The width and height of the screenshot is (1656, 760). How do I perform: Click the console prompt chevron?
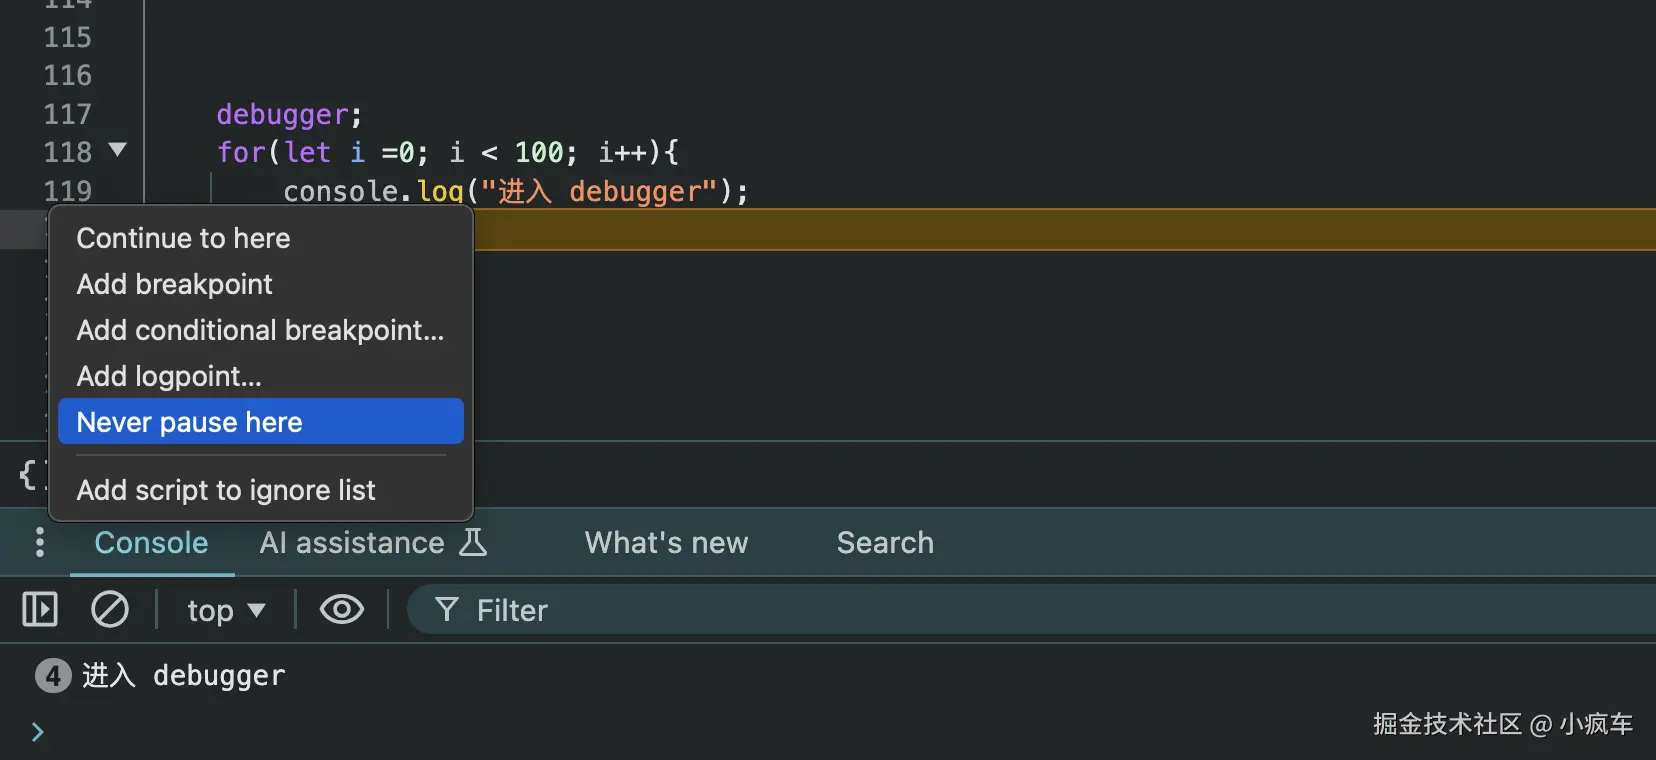[37, 732]
